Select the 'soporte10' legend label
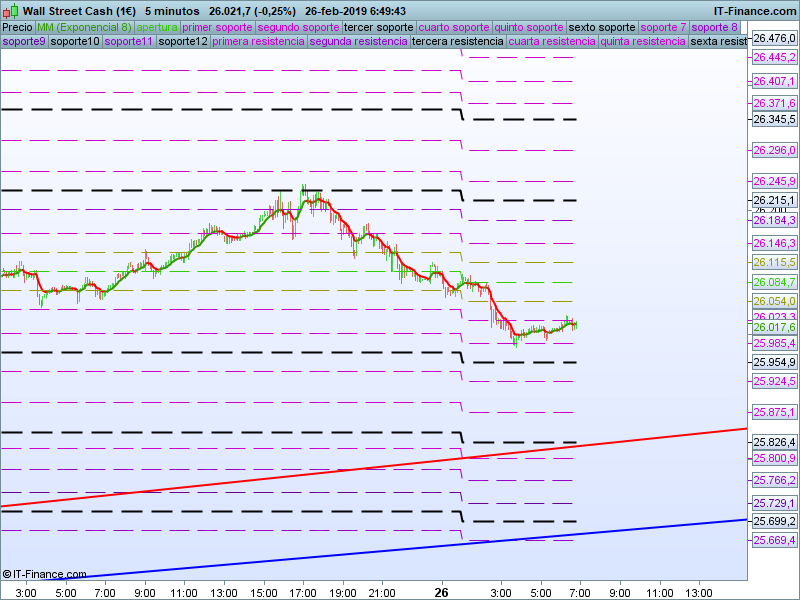The image size is (800, 600). (x=75, y=41)
